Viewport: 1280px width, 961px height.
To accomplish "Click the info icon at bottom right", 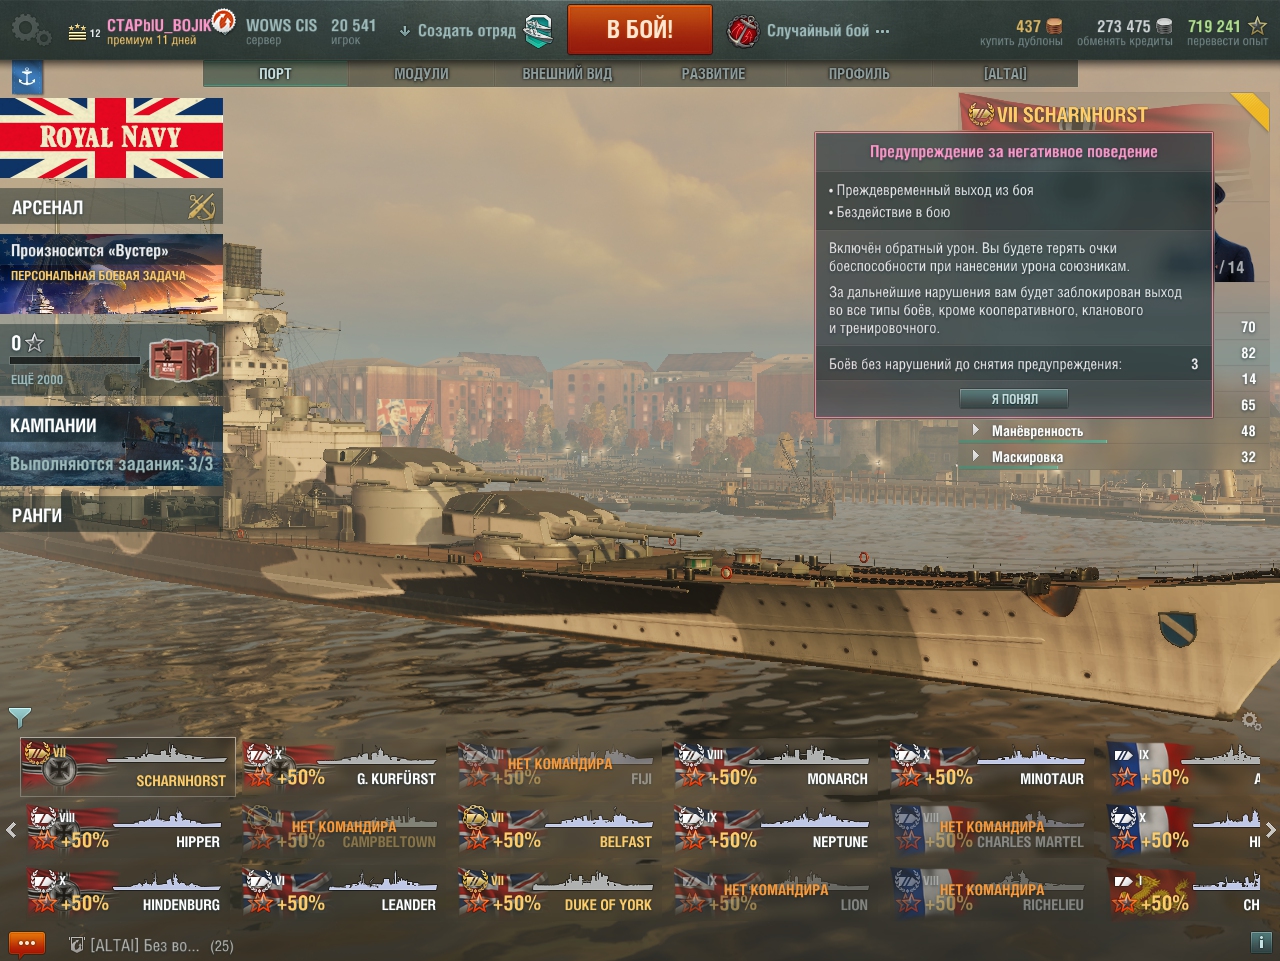I will [1260, 942].
